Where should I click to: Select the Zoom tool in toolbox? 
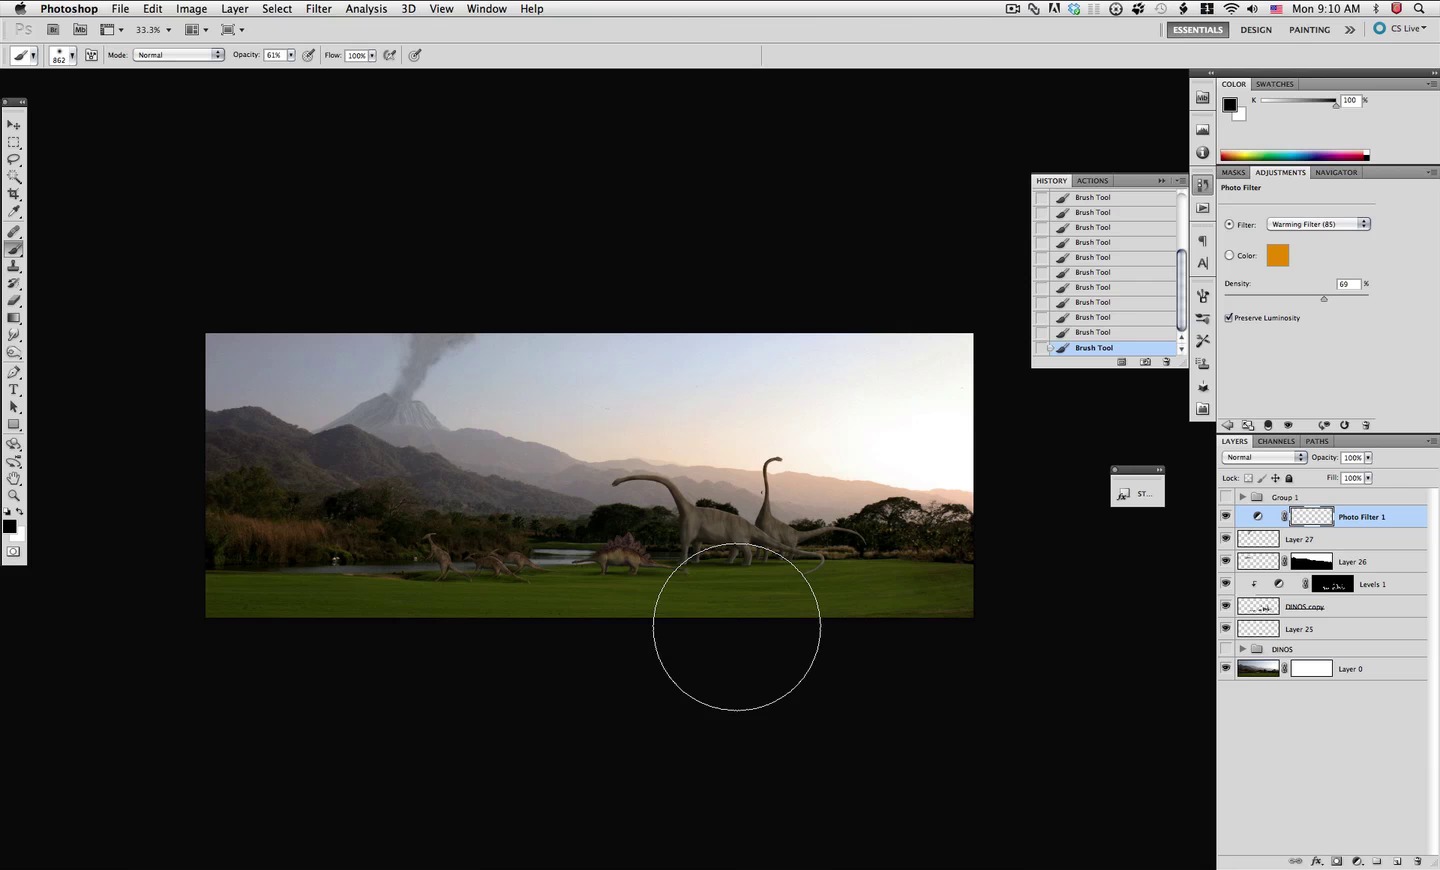tap(14, 495)
